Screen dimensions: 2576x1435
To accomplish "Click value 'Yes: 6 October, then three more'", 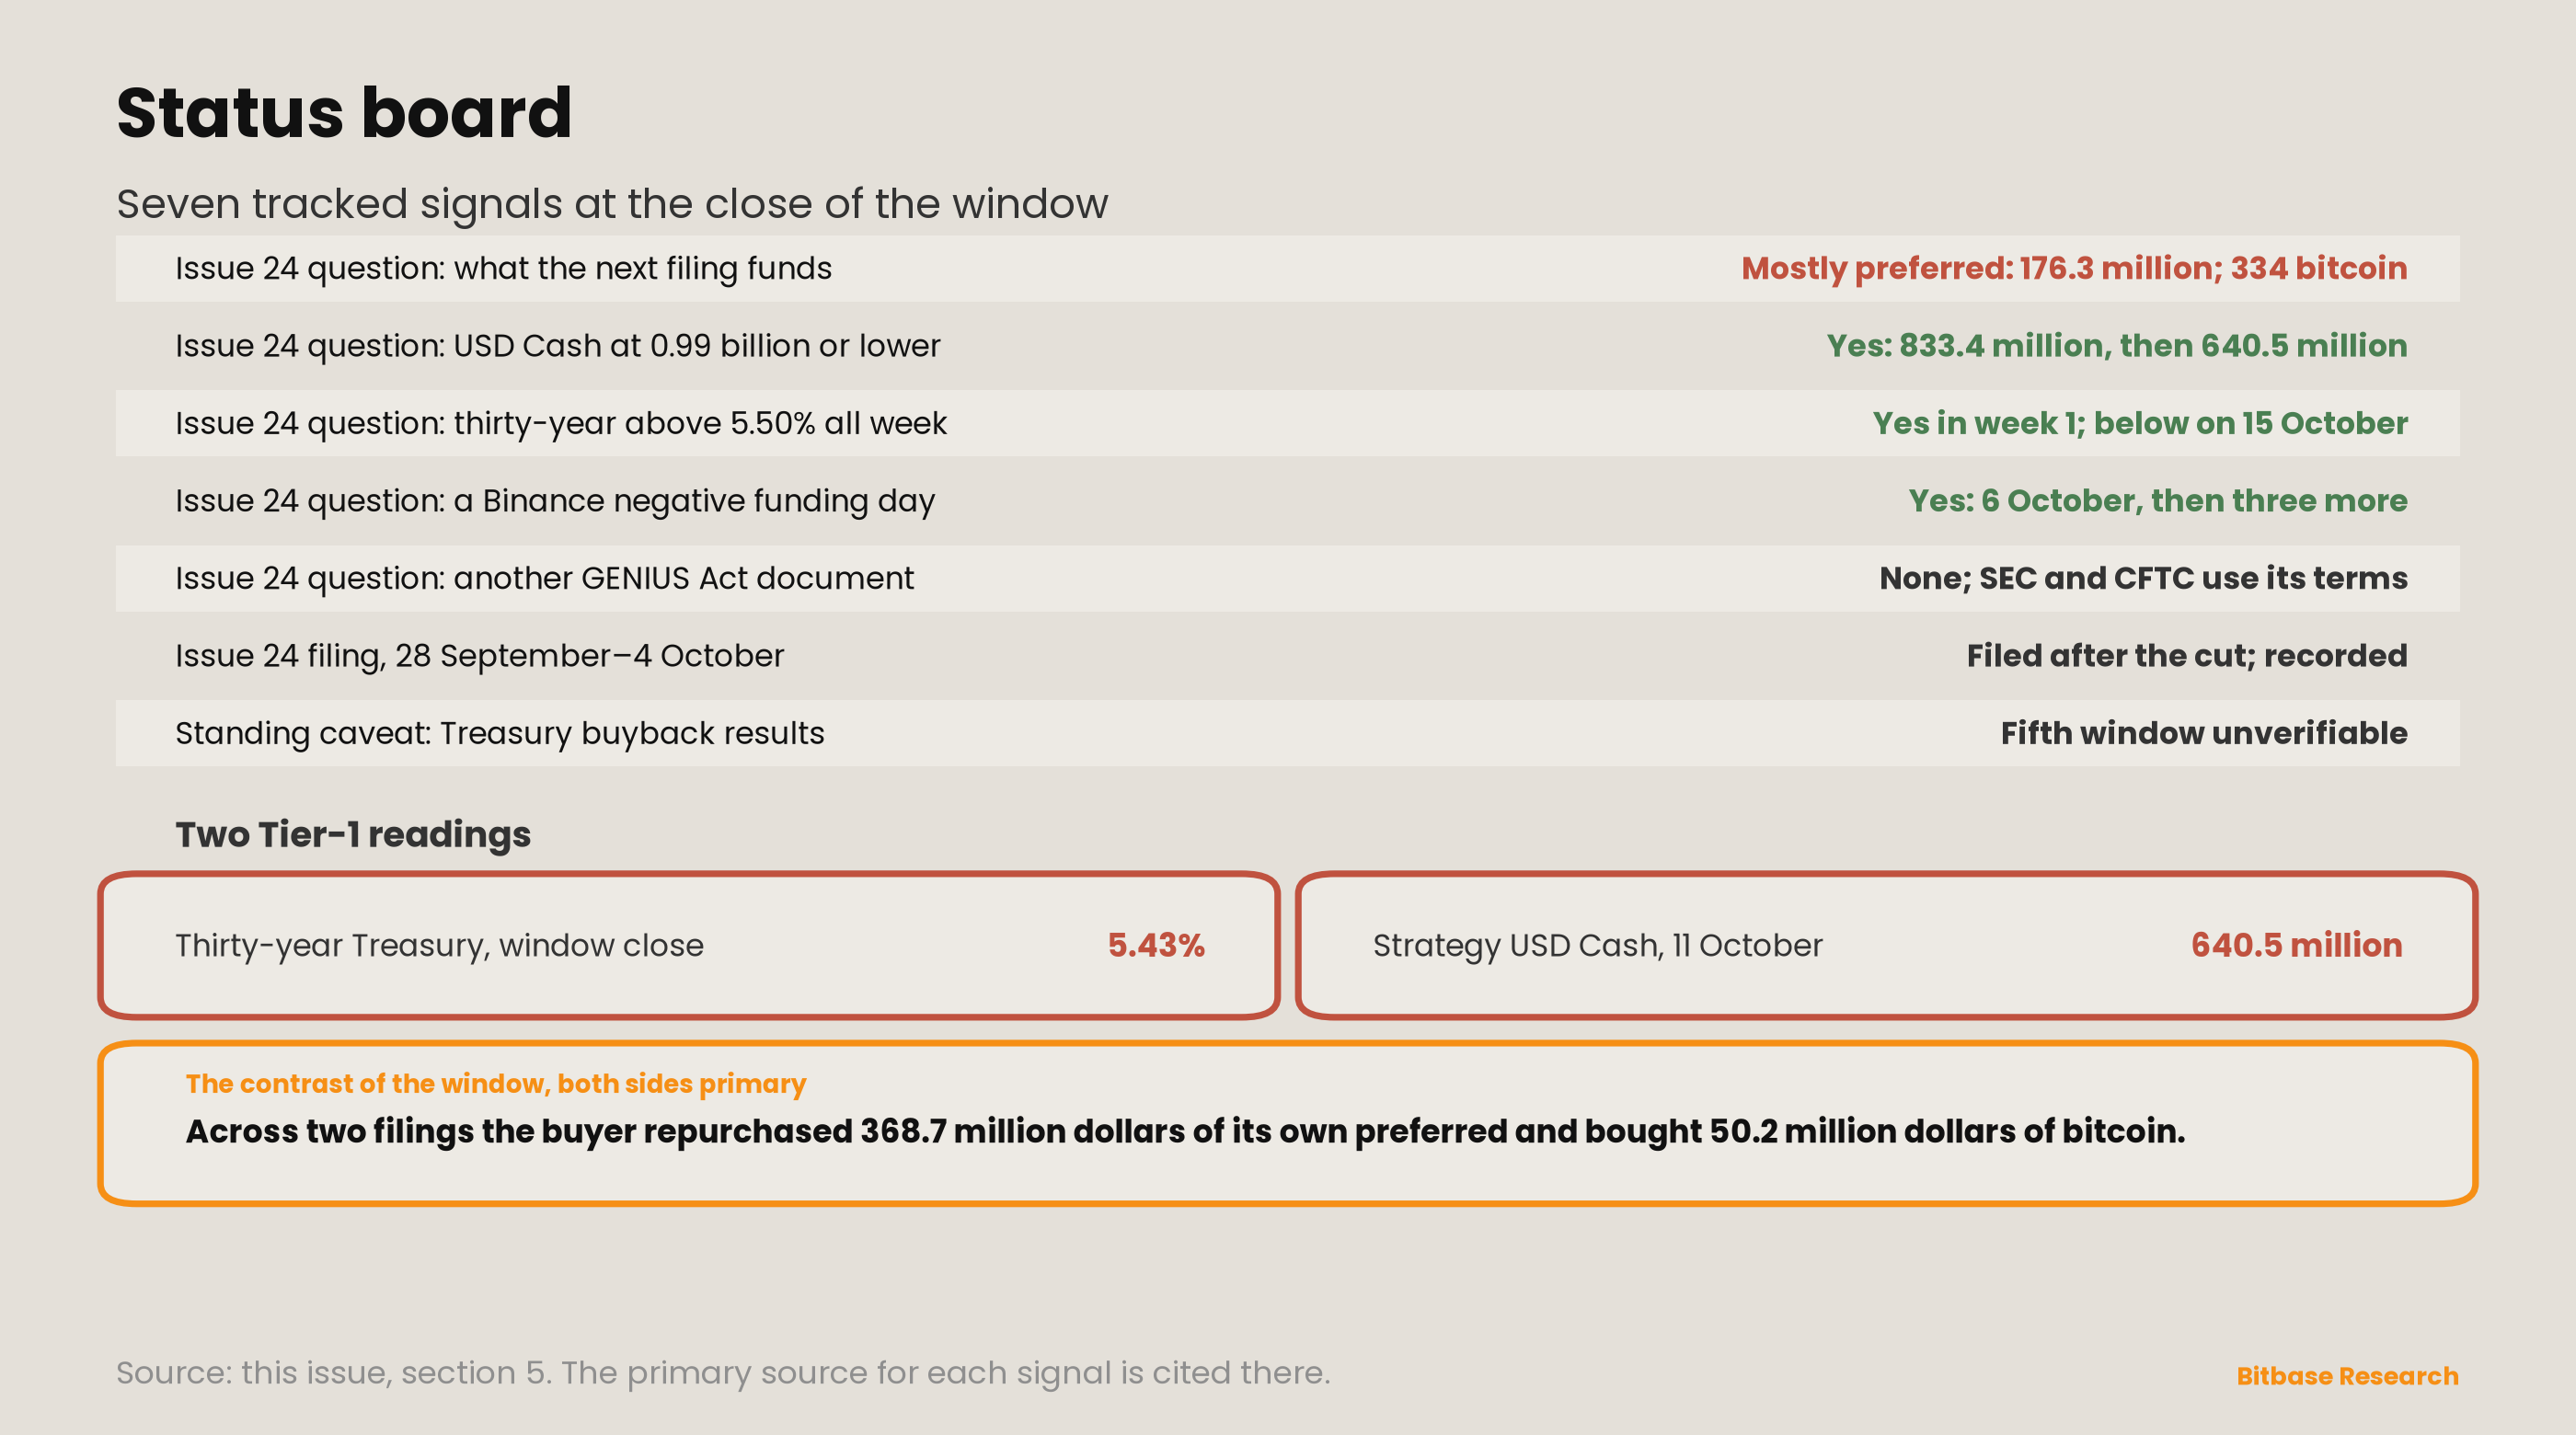I will (x=2157, y=501).
